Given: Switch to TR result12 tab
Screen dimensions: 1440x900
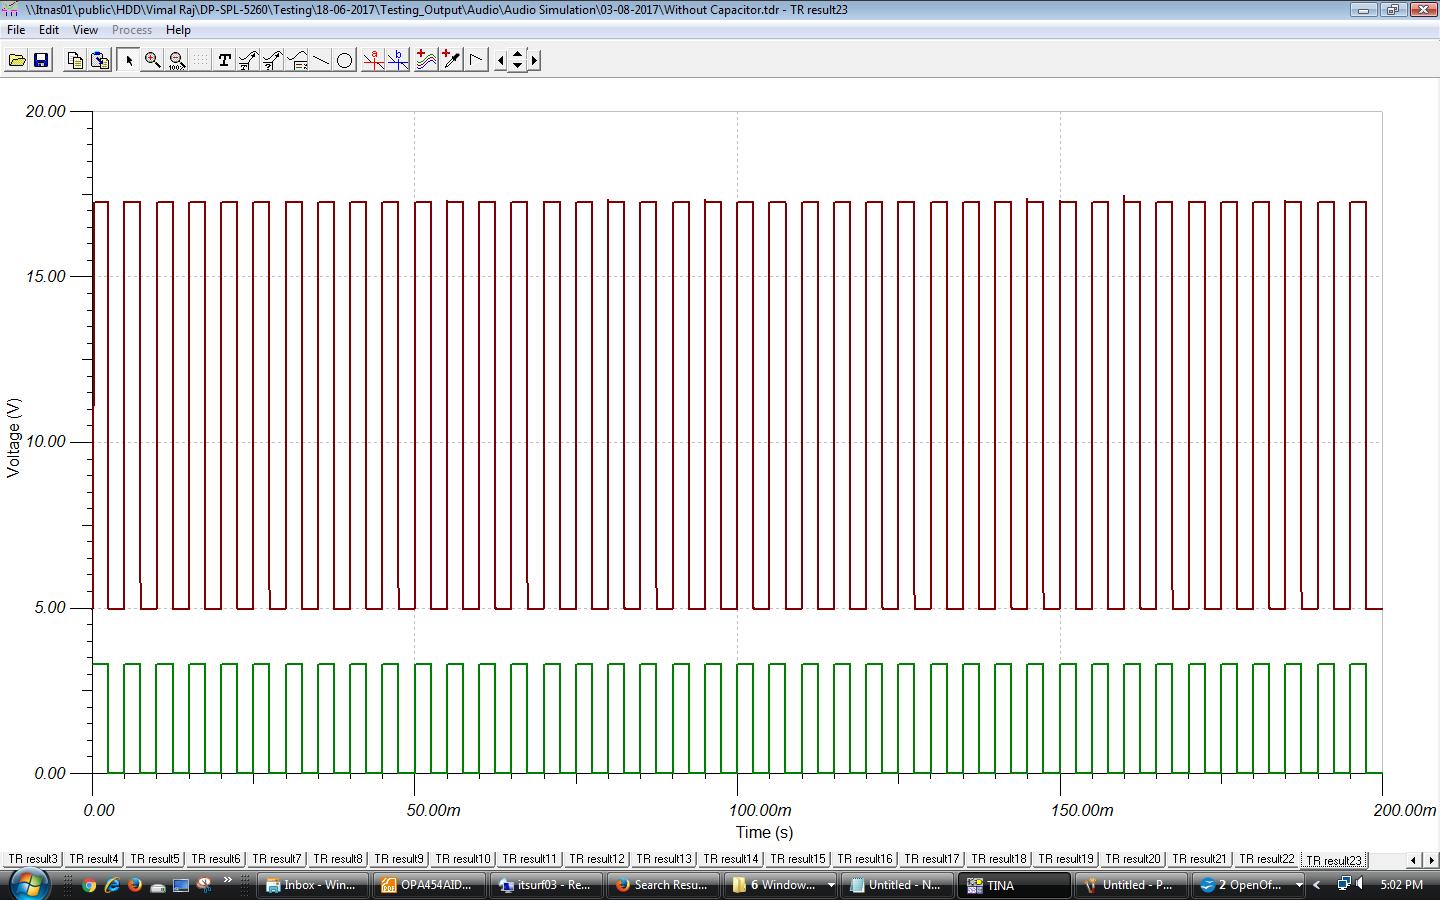Looking at the screenshot, I should click(x=597, y=859).
